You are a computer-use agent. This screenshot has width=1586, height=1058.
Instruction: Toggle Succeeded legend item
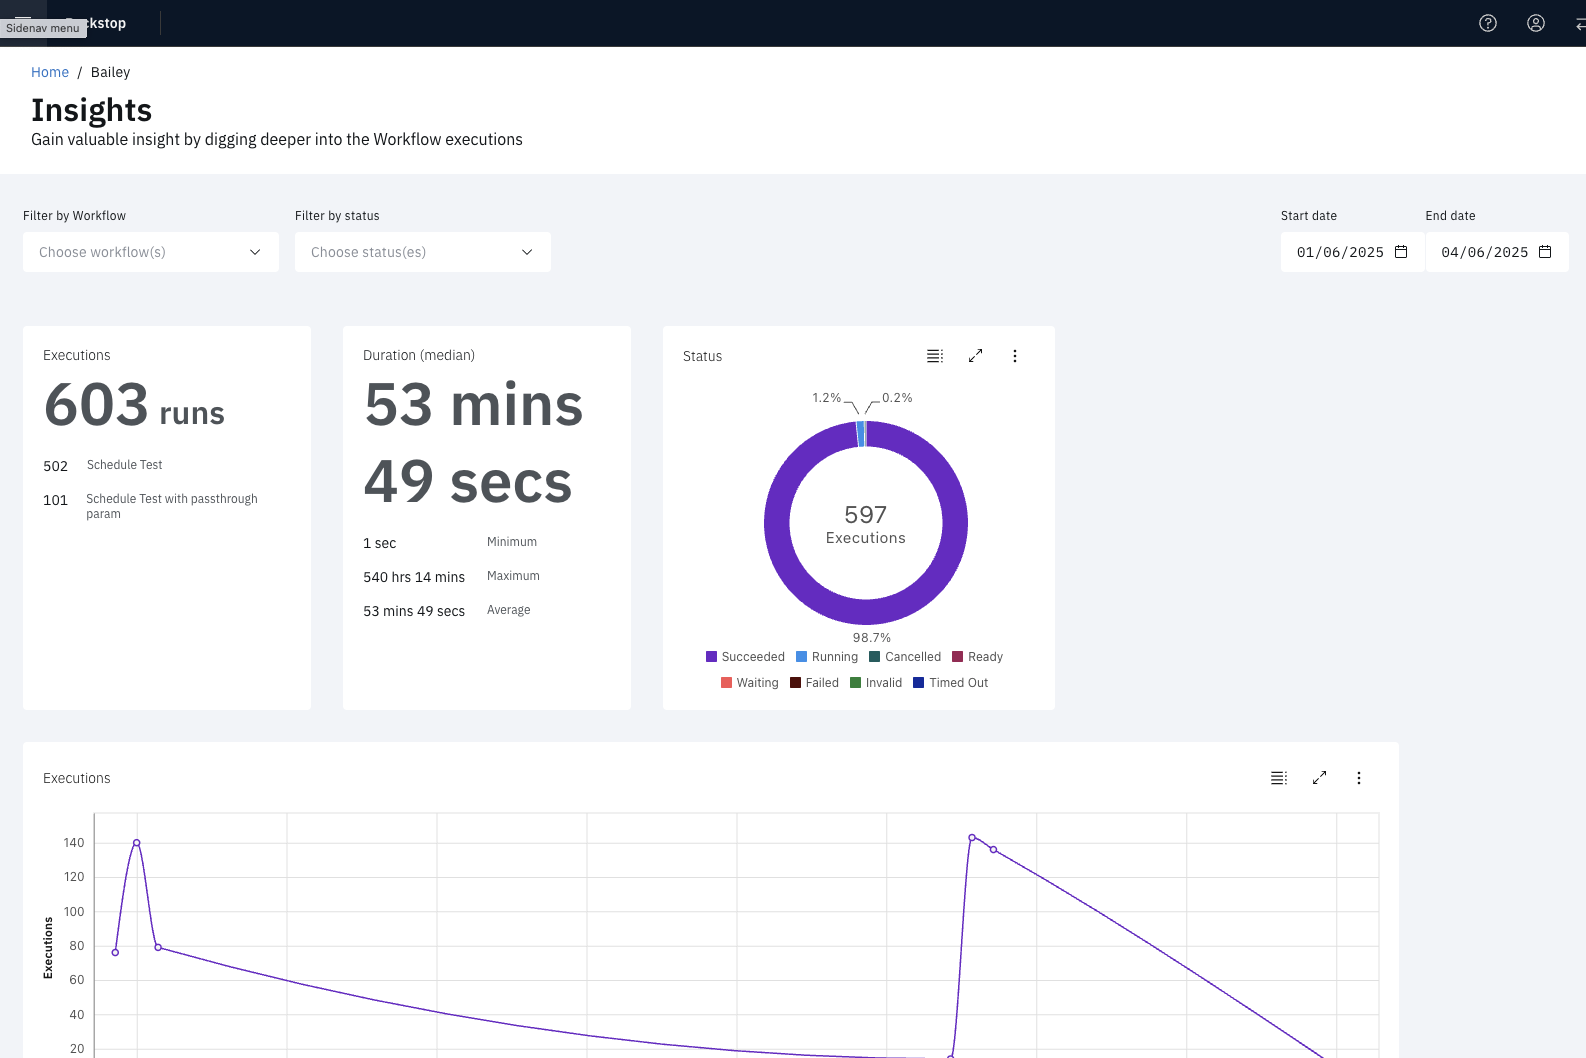[x=745, y=657]
